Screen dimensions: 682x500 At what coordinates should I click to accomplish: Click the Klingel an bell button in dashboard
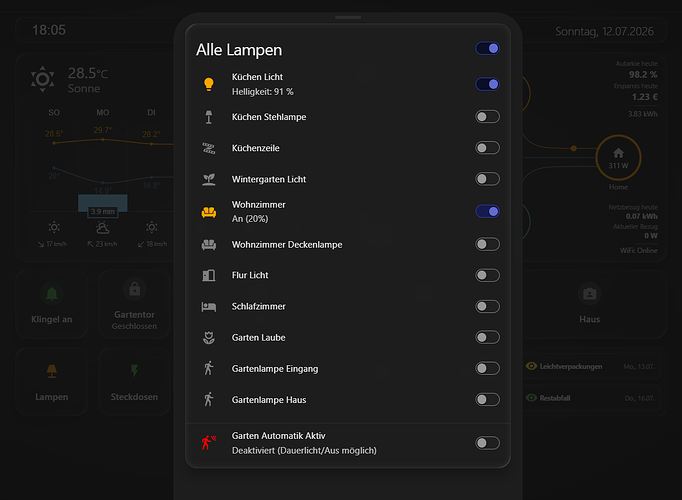[x=52, y=304]
